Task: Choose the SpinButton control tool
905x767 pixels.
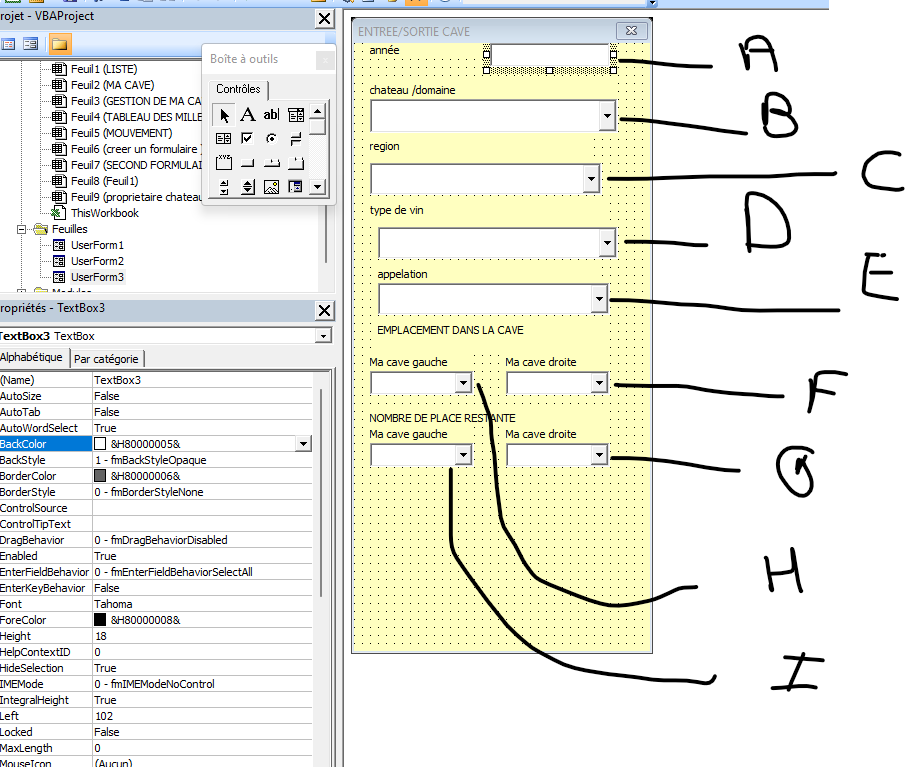Action: [247, 187]
